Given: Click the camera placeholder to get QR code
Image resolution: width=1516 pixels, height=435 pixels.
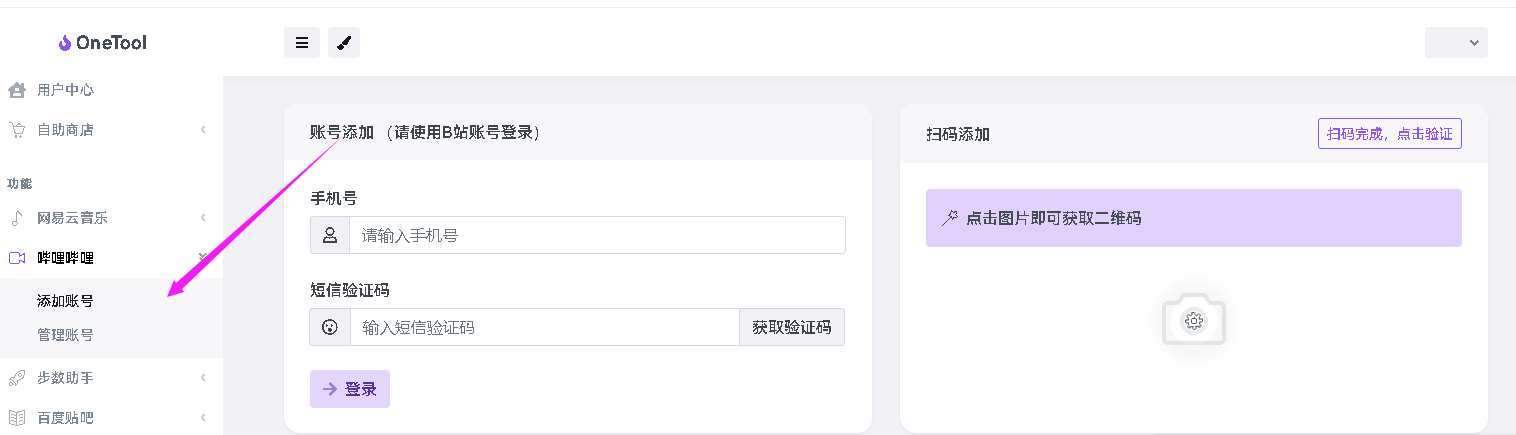Looking at the screenshot, I should click(1194, 320).
